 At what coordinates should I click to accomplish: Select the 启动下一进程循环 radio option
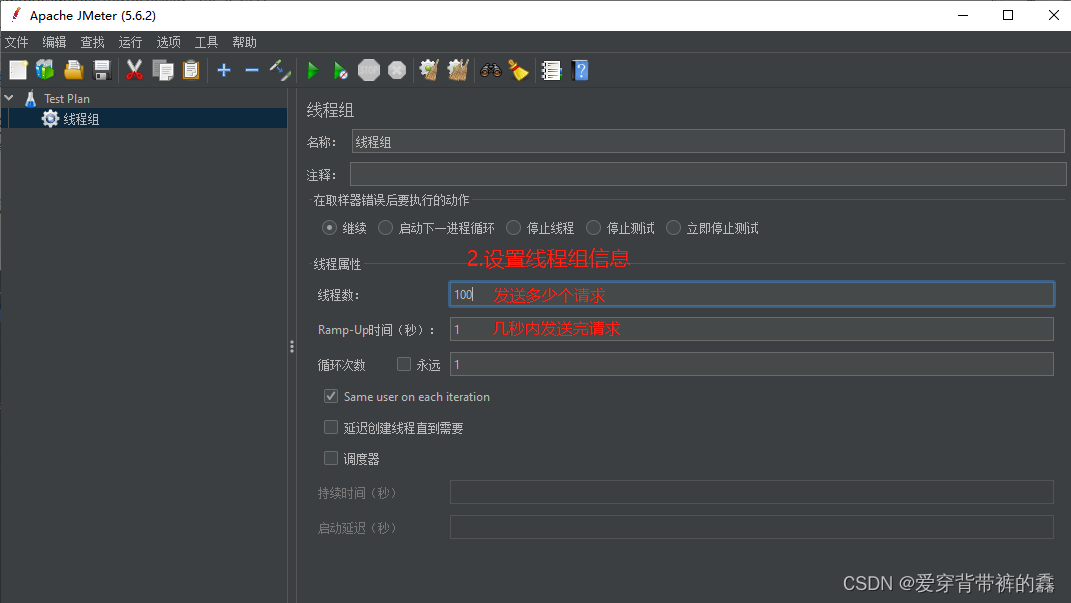tap(385, 227)
